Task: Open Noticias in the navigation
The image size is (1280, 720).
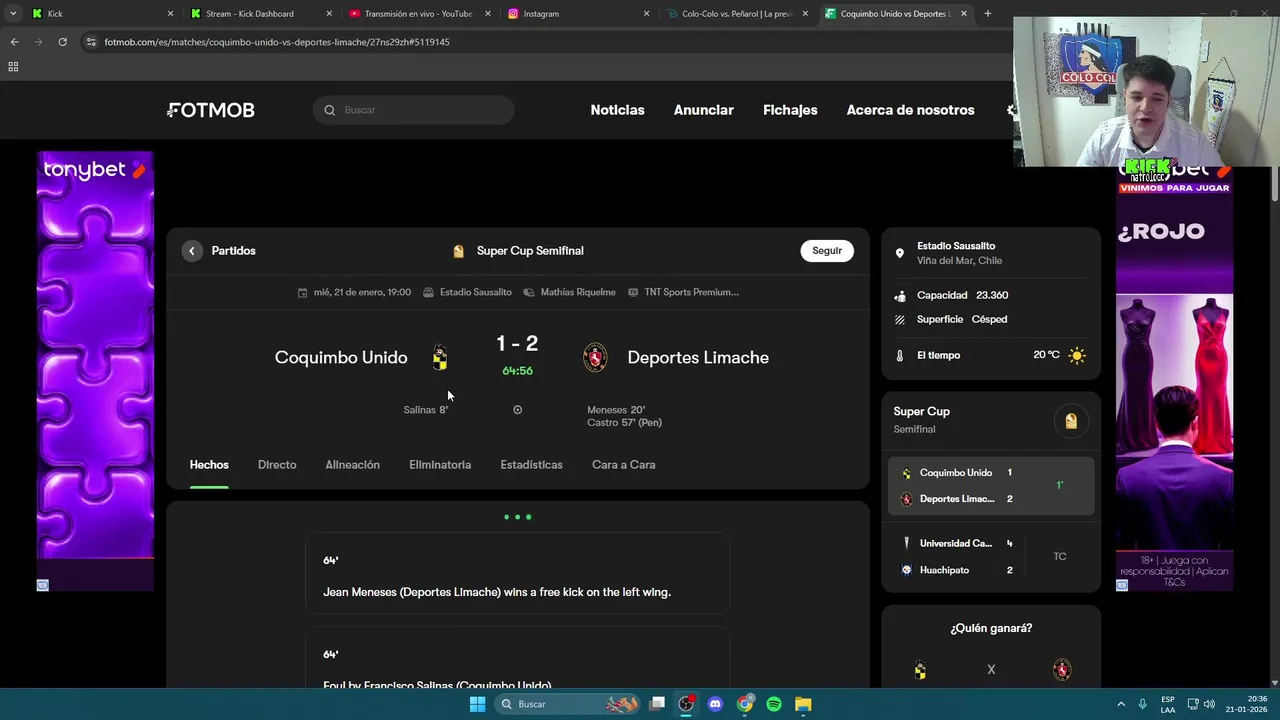Action: pos(617,110)
